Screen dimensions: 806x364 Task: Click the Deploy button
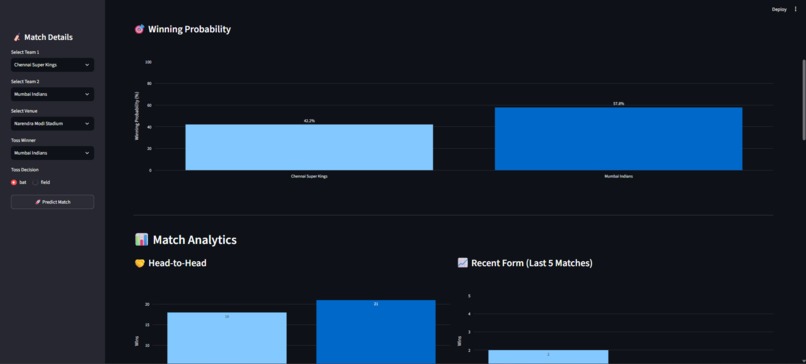pyautogui.click(x=779, y=9)
